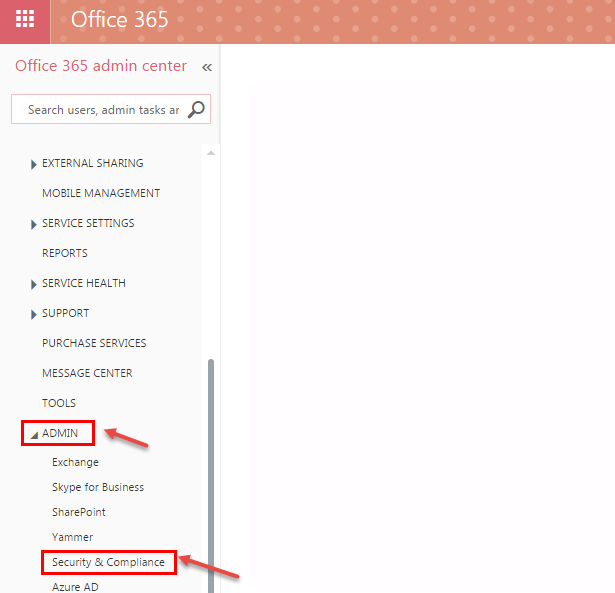Open Security & Compliance
The width and height of the screenshot is (615, 593).
[108, 562]
